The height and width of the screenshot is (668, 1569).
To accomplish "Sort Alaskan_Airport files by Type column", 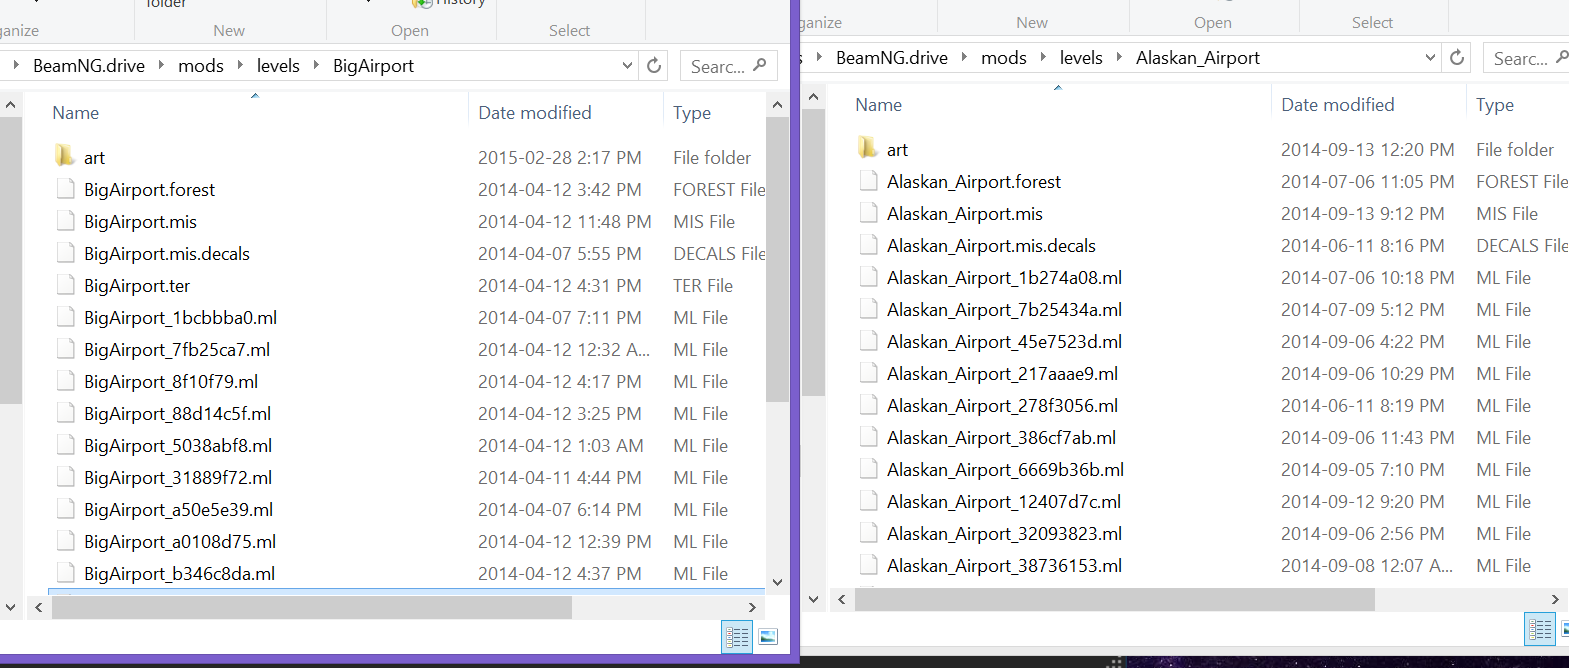I will 1495,105.
